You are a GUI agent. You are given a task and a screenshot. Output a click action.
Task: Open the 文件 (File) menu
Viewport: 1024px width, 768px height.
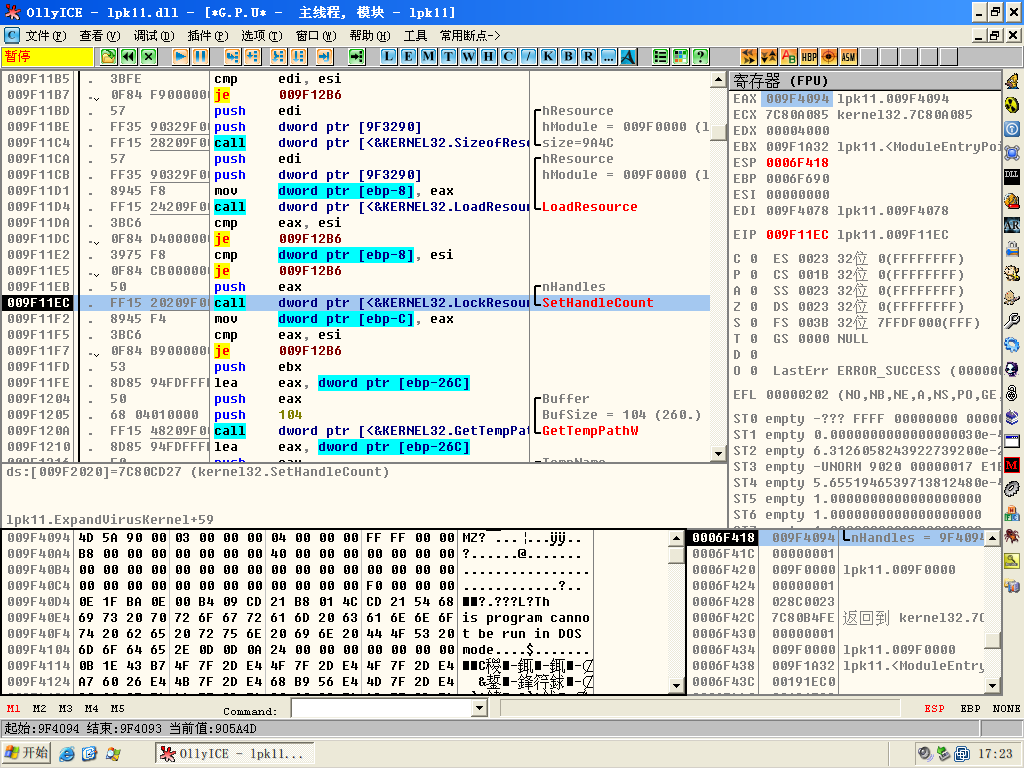pos(45,35)
